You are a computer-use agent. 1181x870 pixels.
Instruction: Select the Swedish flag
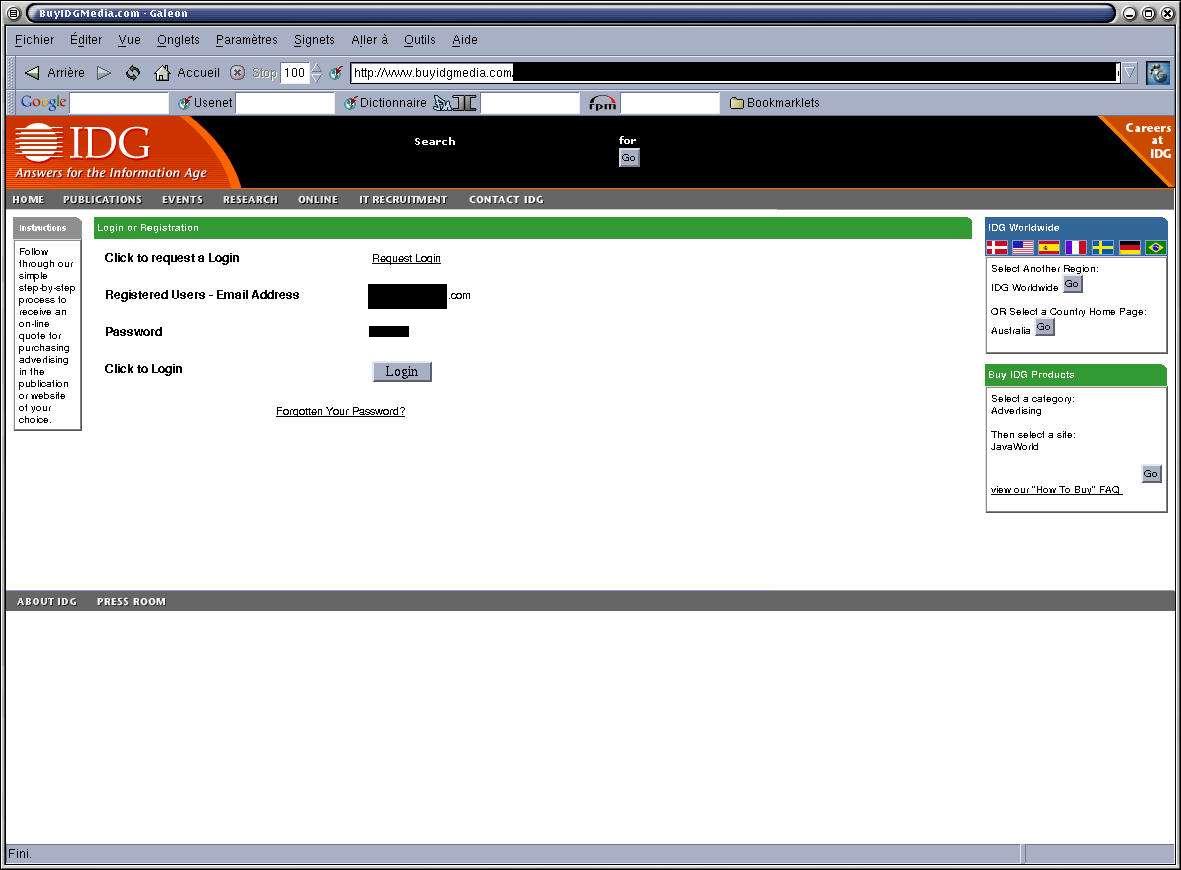click(1103, 247)
